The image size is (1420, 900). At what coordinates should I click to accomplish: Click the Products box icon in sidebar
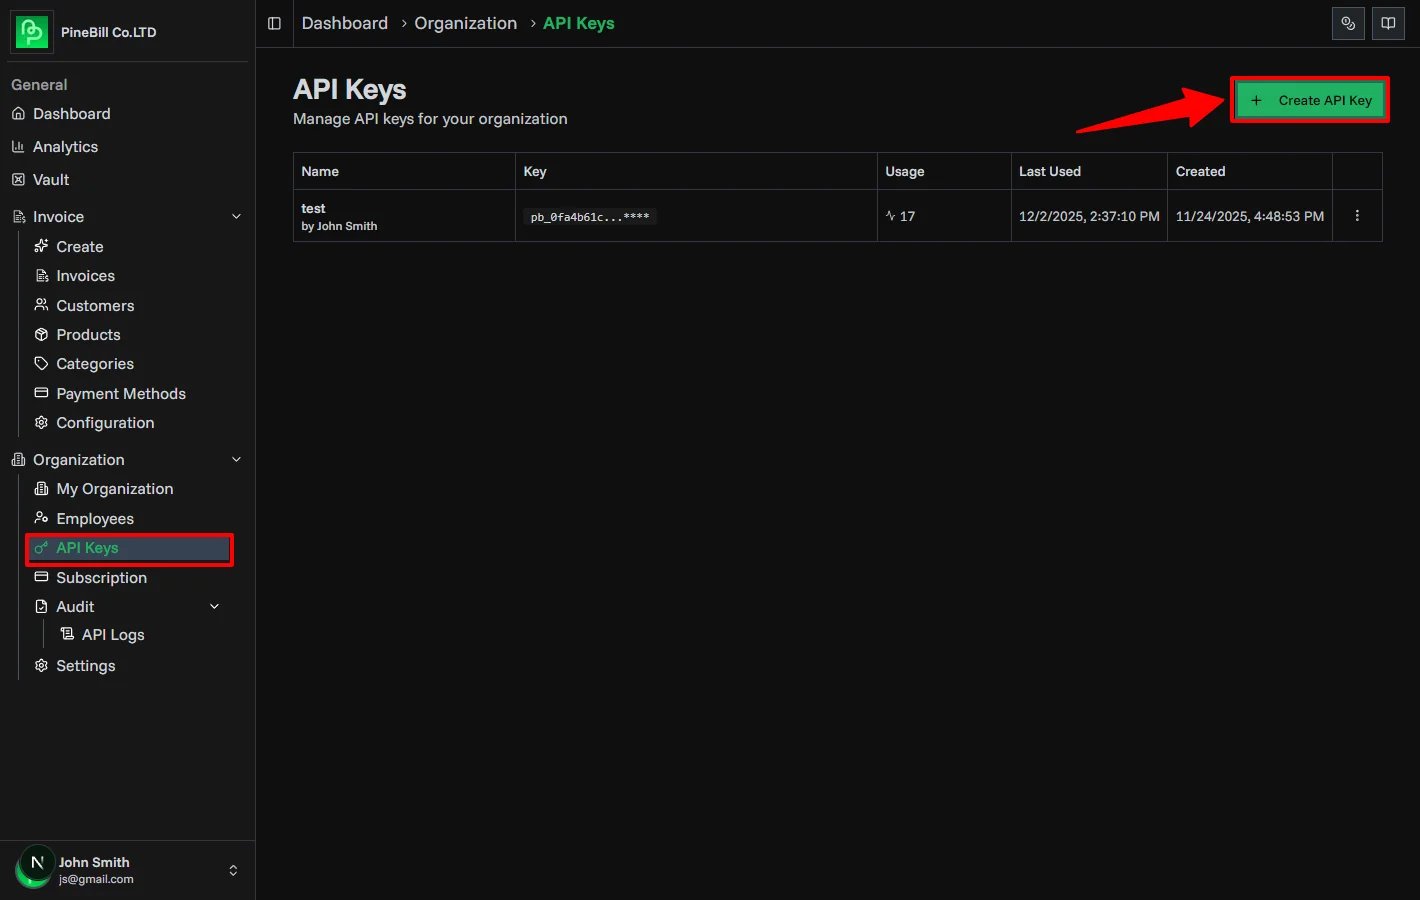[x=41, y=334]
